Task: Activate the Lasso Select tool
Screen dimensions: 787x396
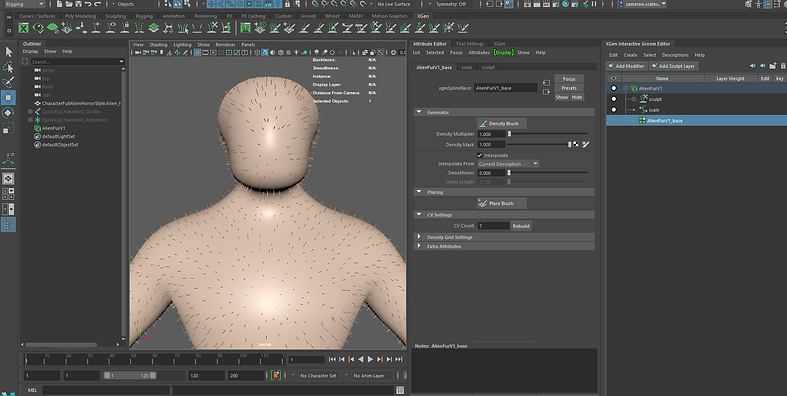Action: [9, 67]
